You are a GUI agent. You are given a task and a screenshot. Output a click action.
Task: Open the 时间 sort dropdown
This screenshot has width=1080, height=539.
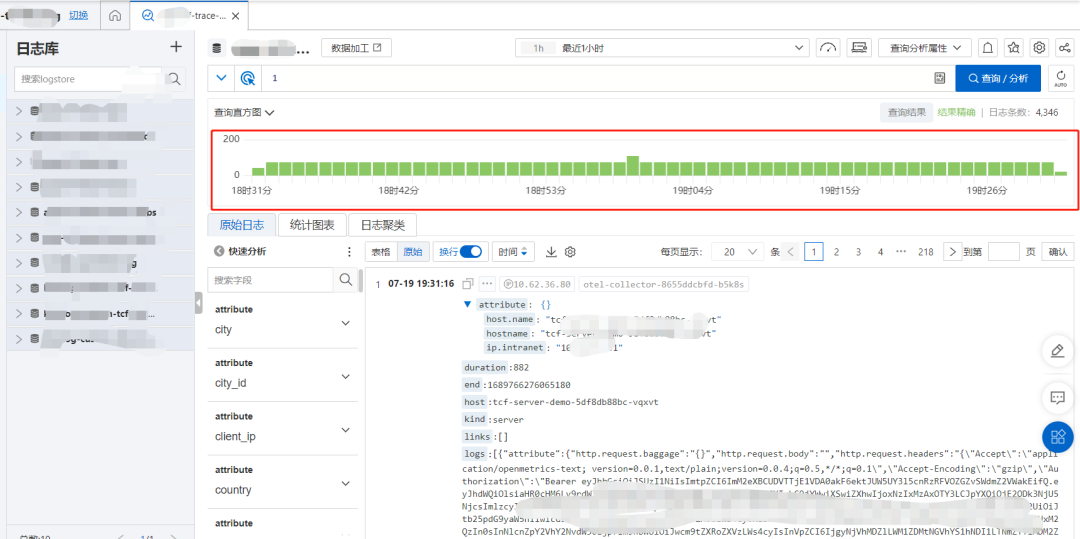click(x=513, y=252)
